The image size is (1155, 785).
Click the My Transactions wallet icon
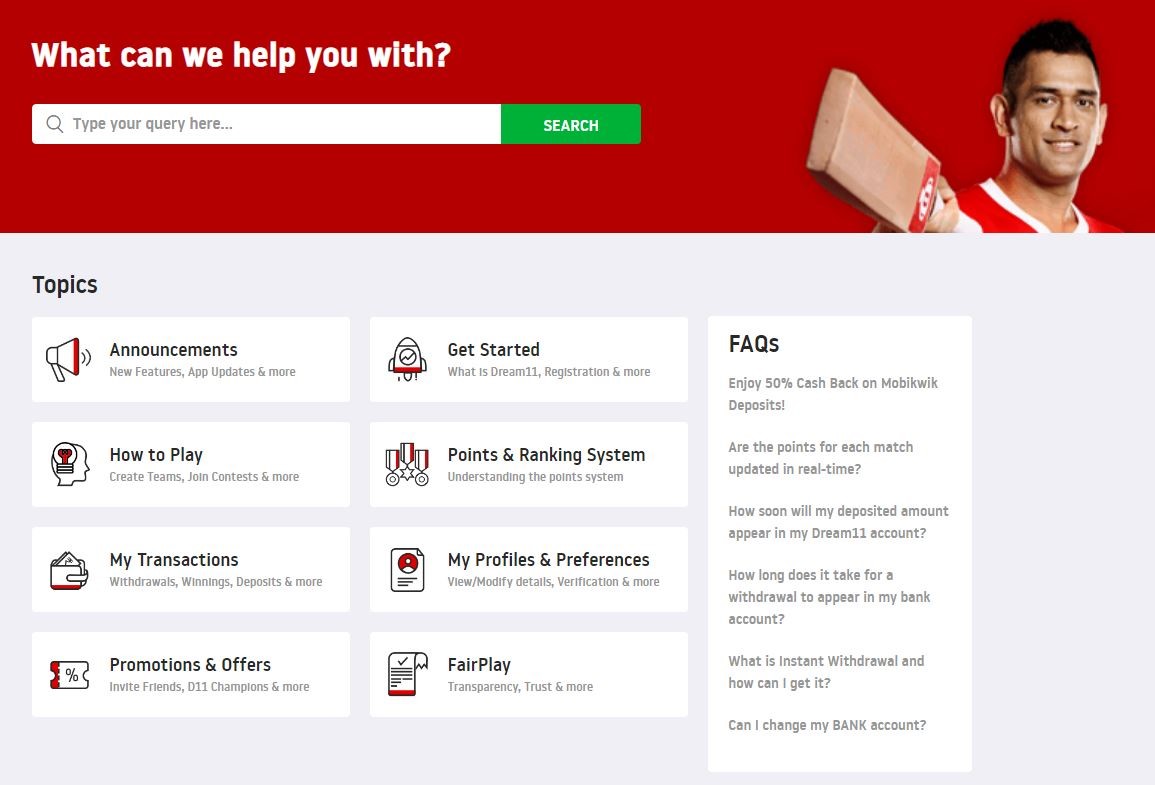[x=69, y=570]
